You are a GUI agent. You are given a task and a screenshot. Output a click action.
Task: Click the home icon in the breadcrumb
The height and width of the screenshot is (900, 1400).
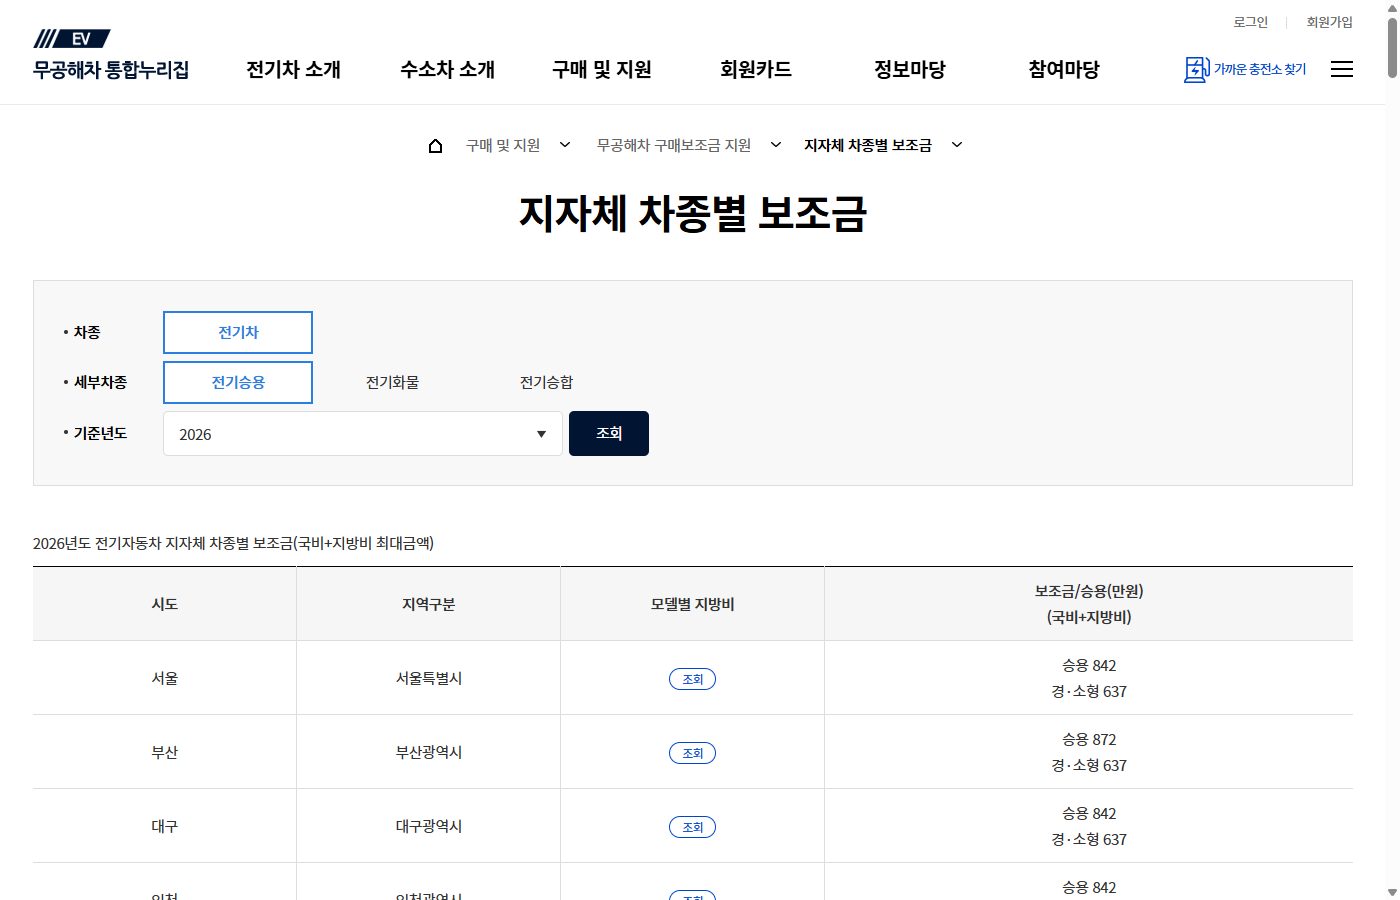click(435, 145)
